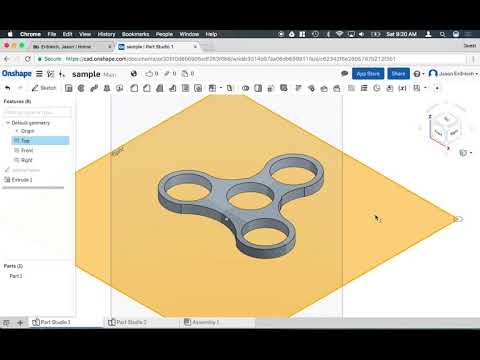This screenshot has height=360, width=480.
Task: Click the add custom features button
Action: [437, 88]
